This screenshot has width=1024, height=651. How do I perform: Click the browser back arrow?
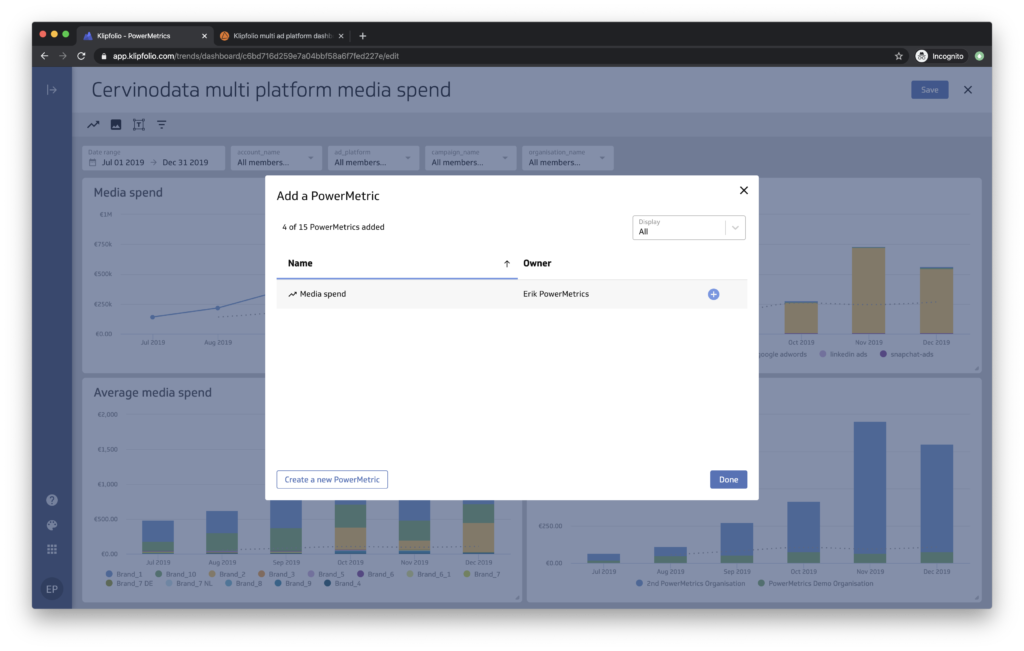coord(44,56)
